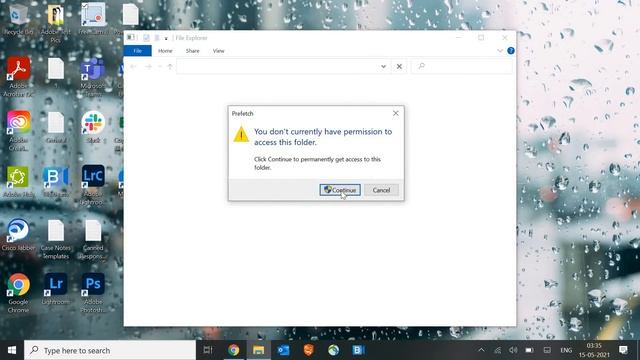The image size is (640, 360).
Task: Select the Adobe Creative Cloud desktop icon
Action: coord(18,131)
